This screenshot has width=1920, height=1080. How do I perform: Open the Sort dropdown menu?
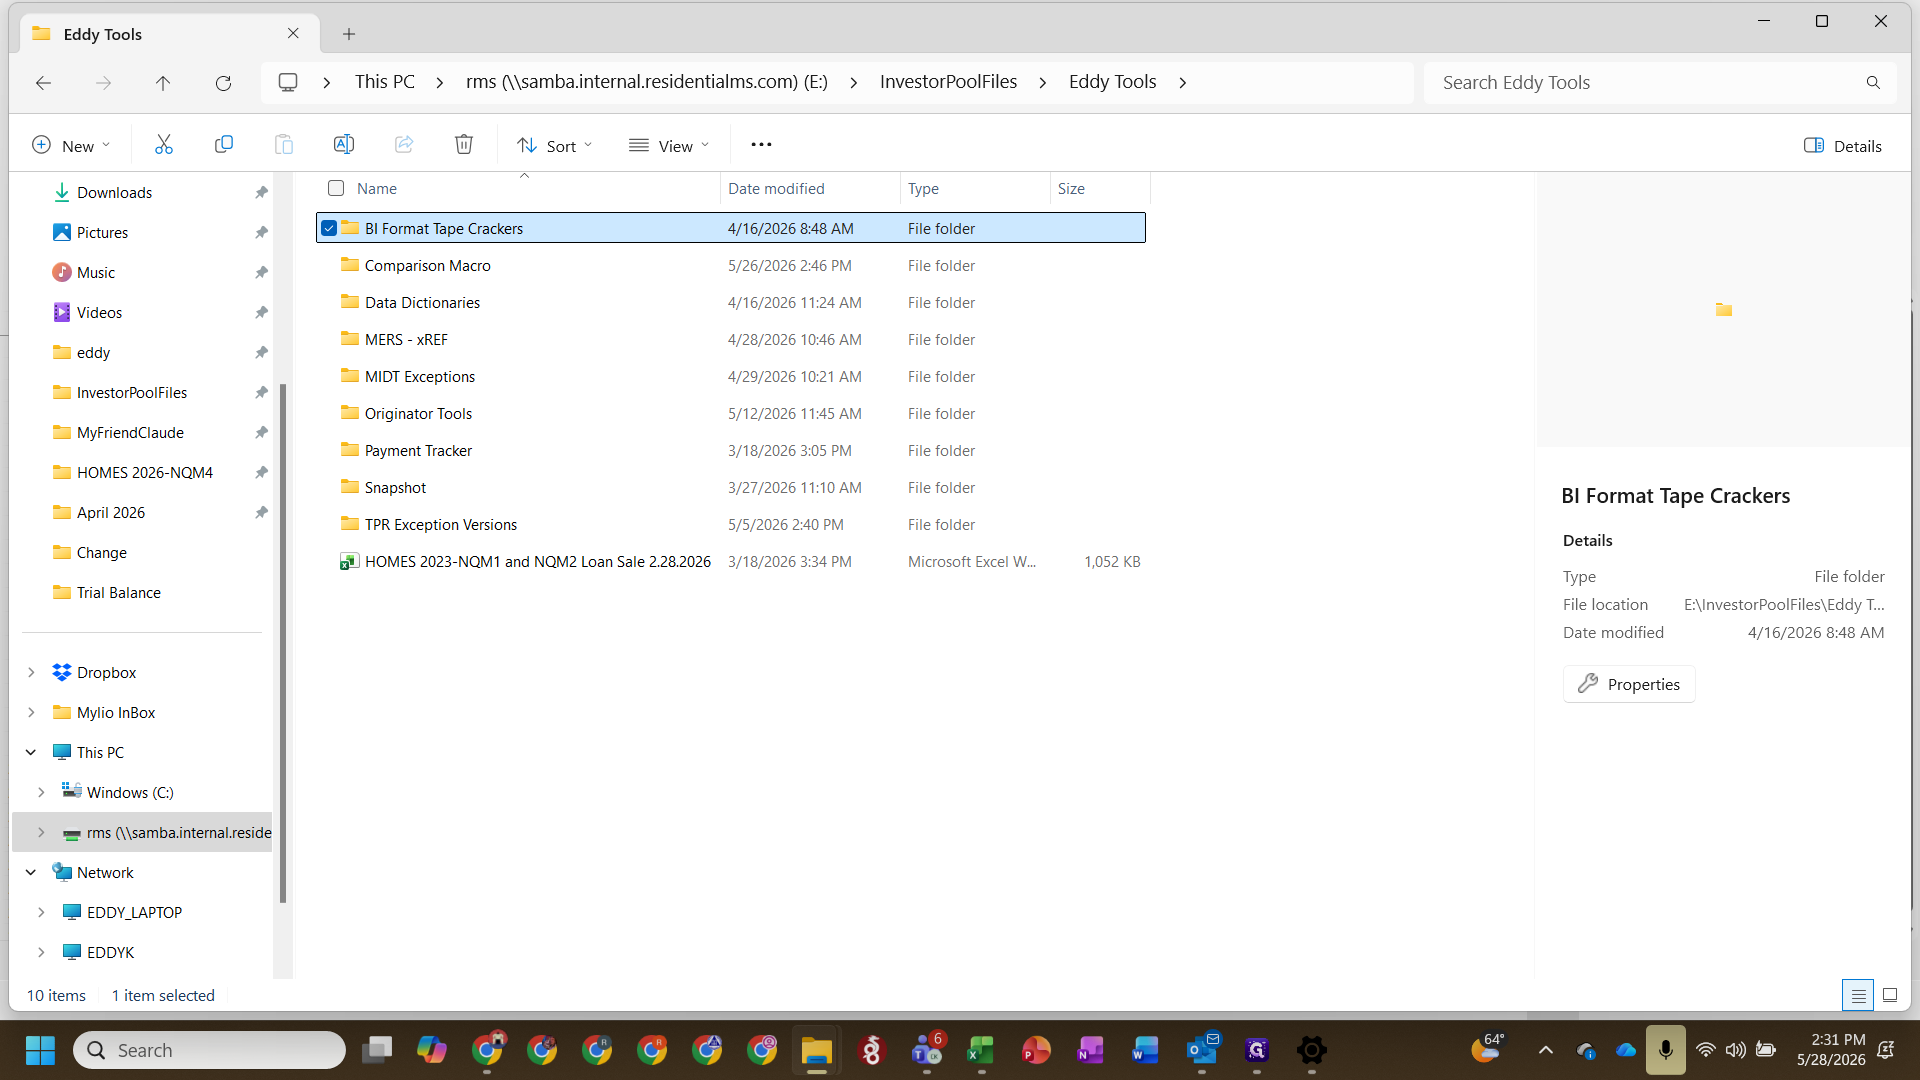555,146
